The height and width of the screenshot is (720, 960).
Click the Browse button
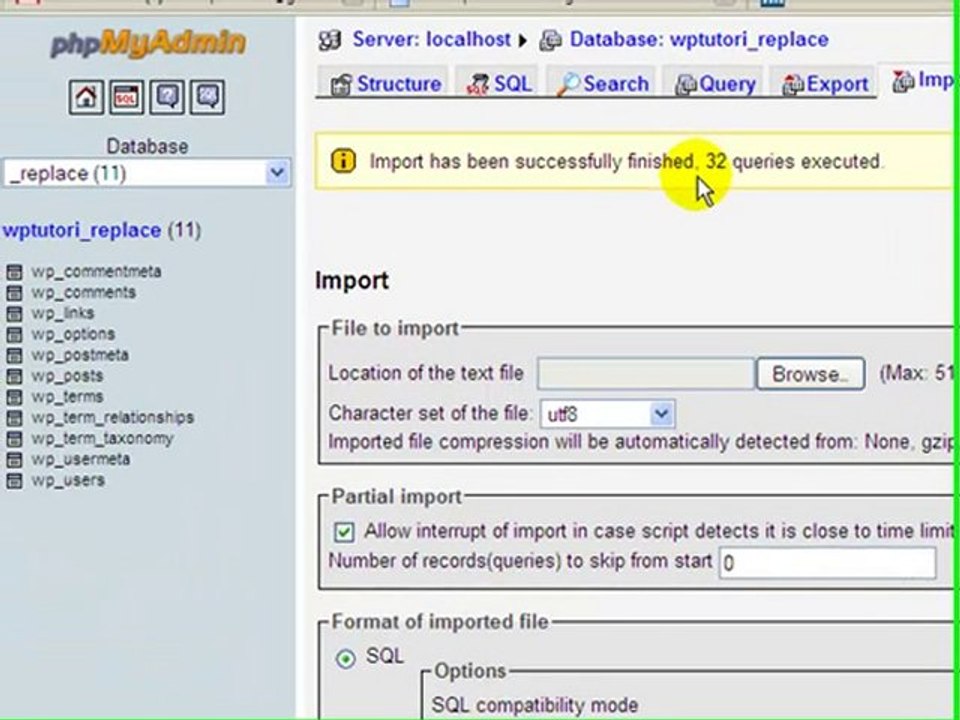pyautogui.click(x=810, y=373)
